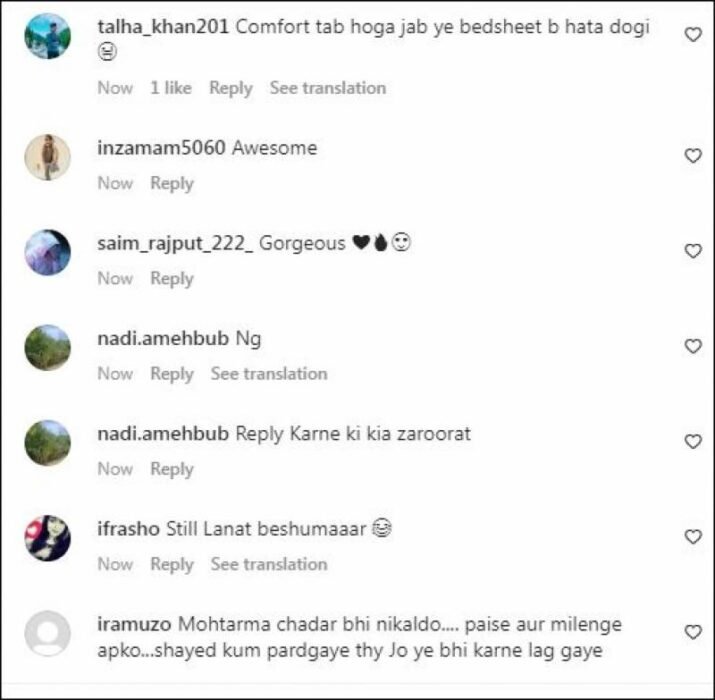This screenshot has height=700, width=715.
Task: Like the 'Reply Karne ki kia zaroorat' comment
Action: tap(693, 442)
